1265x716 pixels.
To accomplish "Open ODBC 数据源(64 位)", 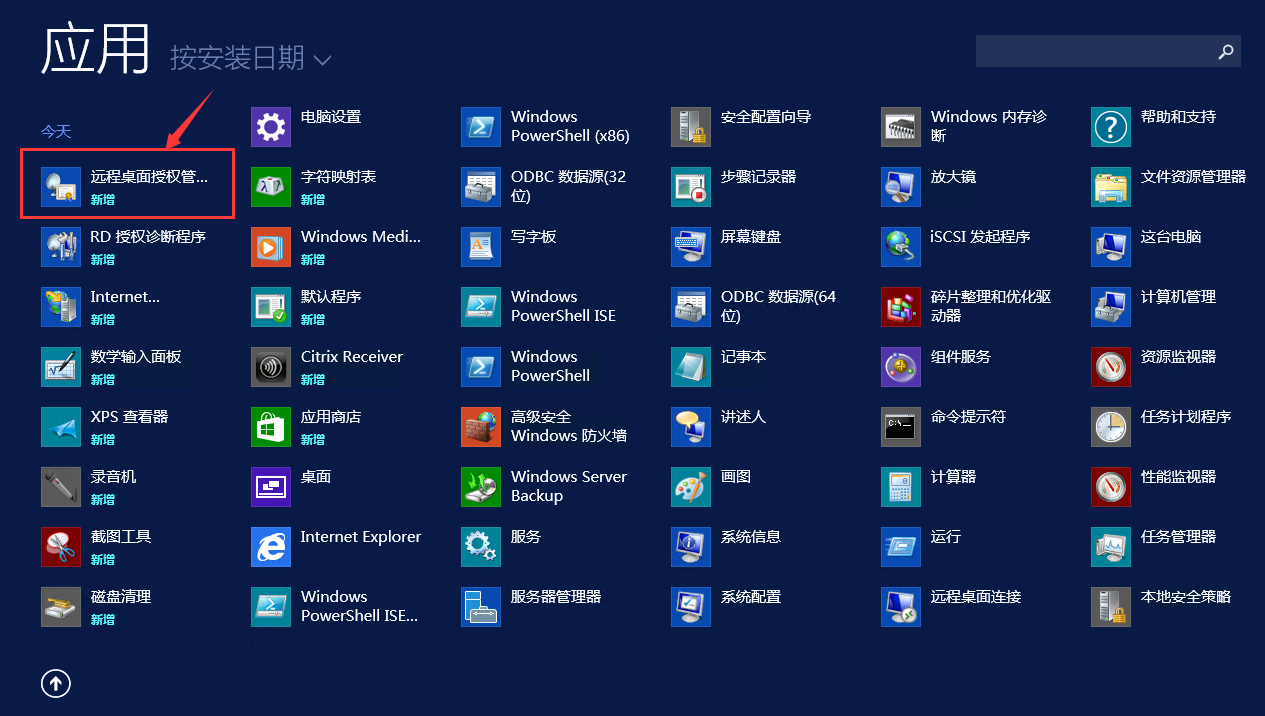I will (x=754, y=307).
